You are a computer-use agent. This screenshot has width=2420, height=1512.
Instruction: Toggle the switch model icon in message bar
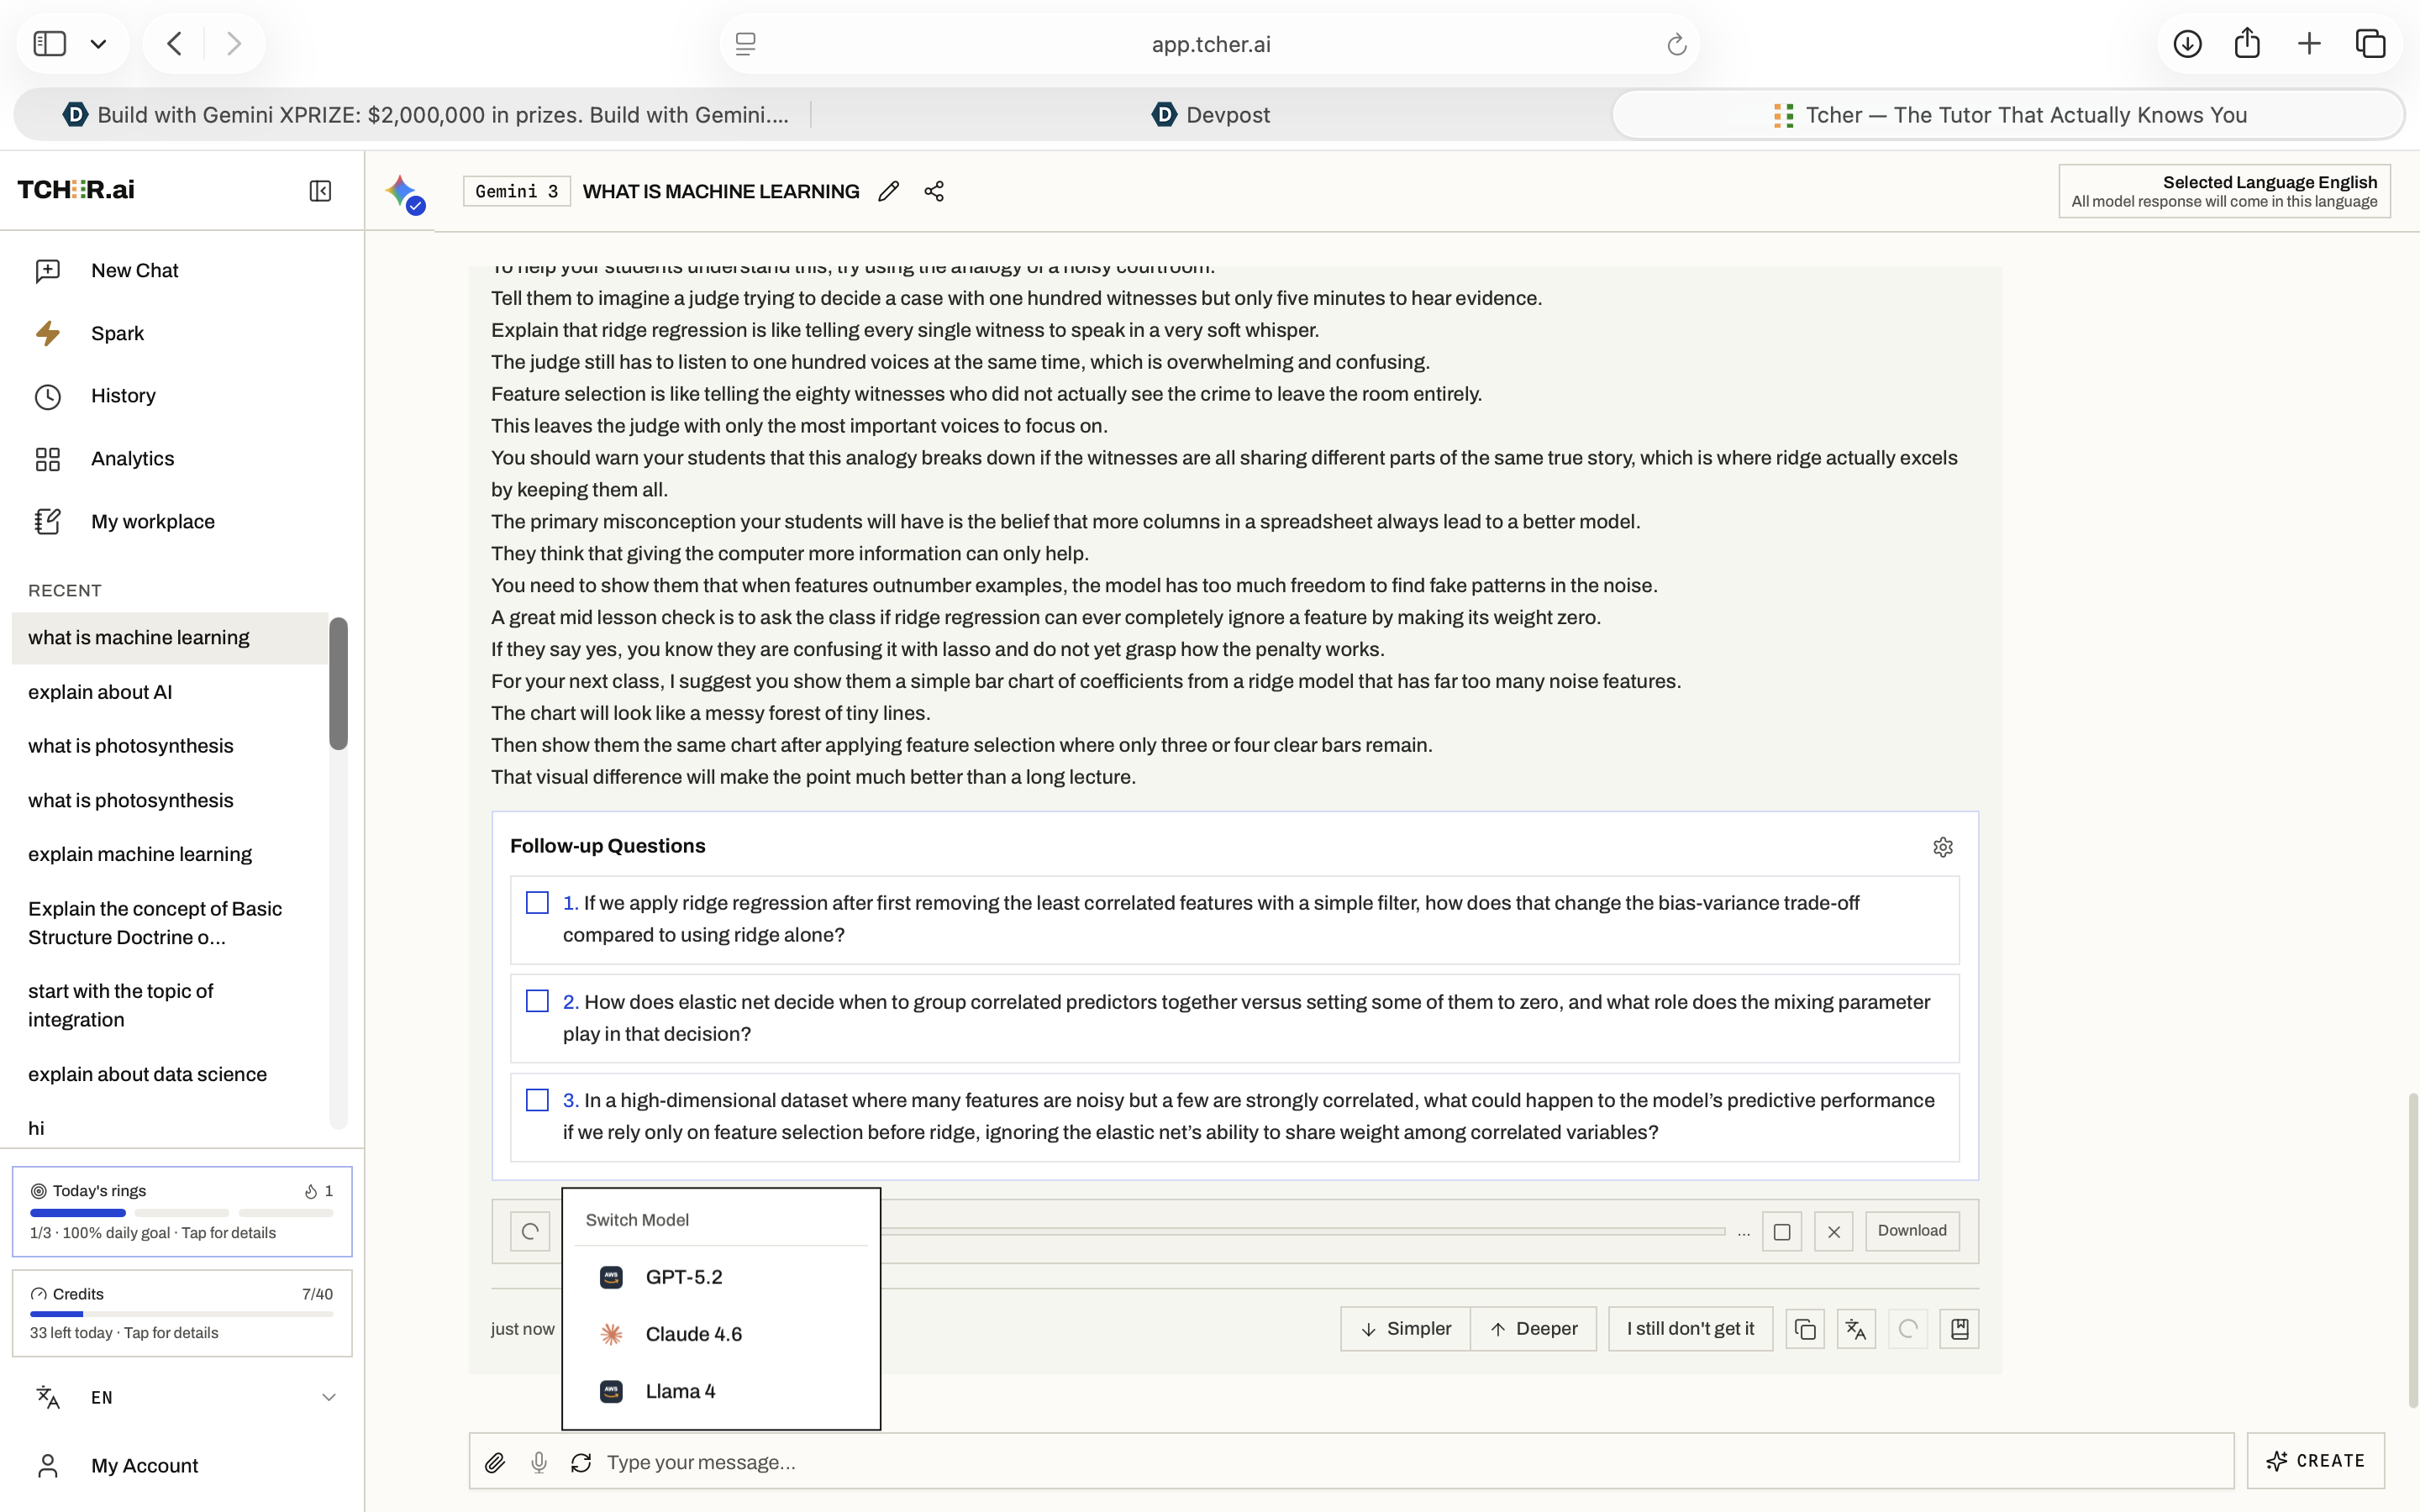coord(581,1462)
